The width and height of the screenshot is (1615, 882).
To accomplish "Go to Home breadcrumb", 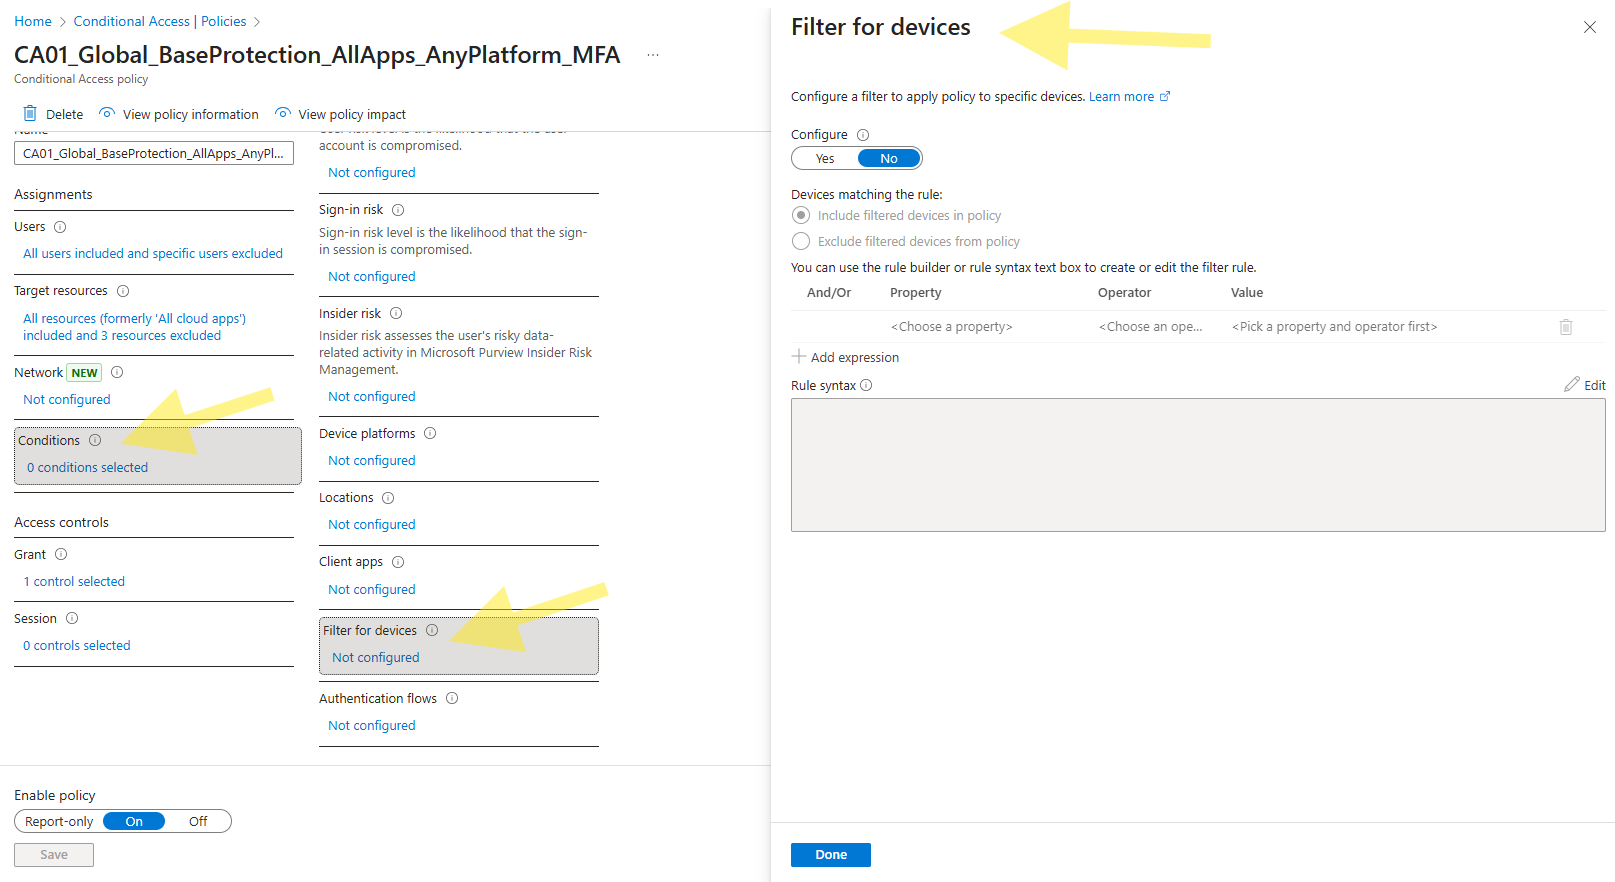I will (x=33, y=21).
